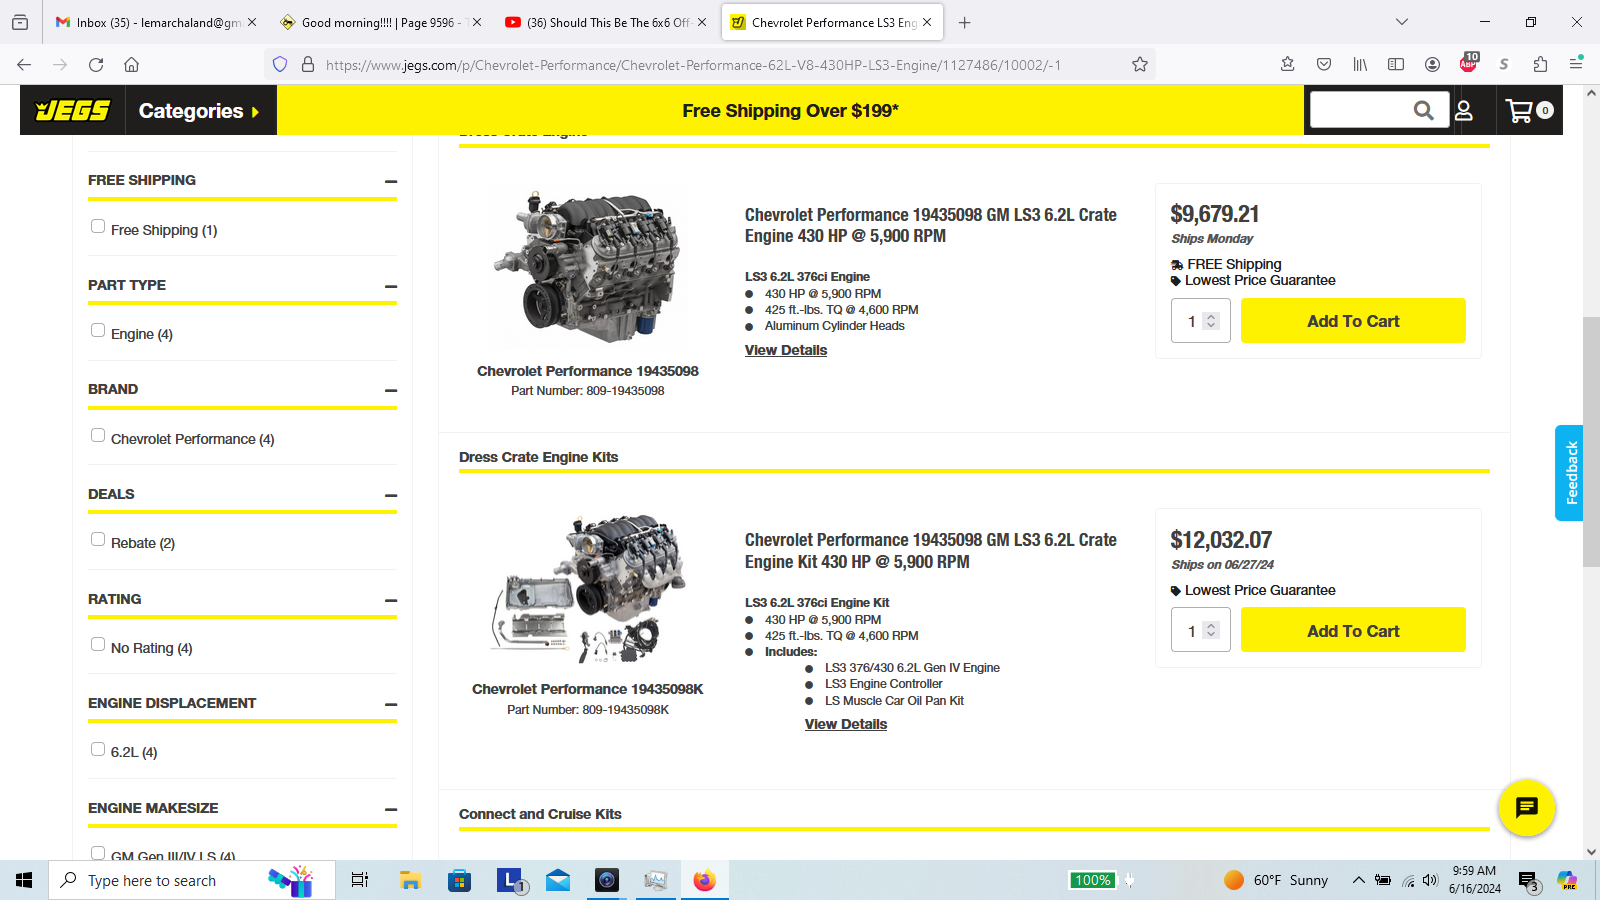Check Chevrolet Performance (4) brand filter
The height and width of the screenshot is (900, 1600).
pos(98,435)
